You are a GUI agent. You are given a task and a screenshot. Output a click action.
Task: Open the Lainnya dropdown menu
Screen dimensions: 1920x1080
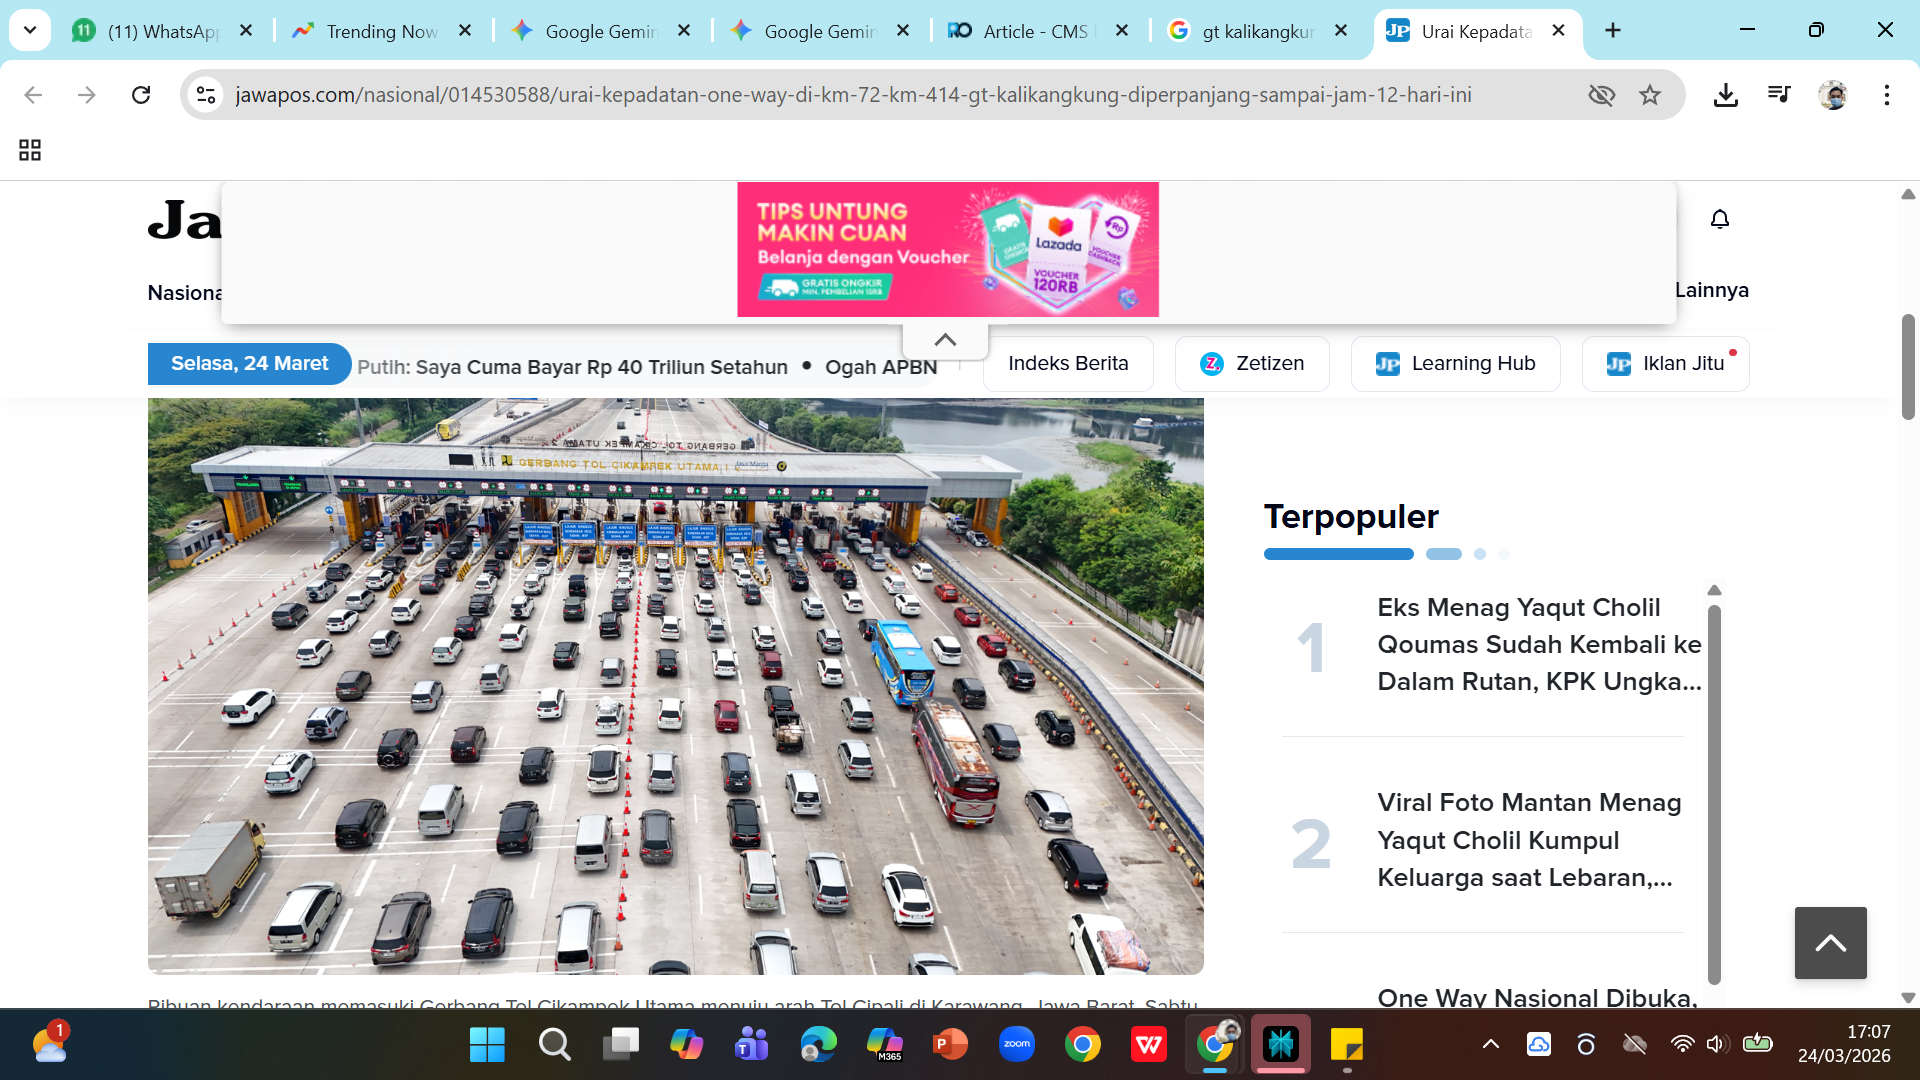point(1712,290)
